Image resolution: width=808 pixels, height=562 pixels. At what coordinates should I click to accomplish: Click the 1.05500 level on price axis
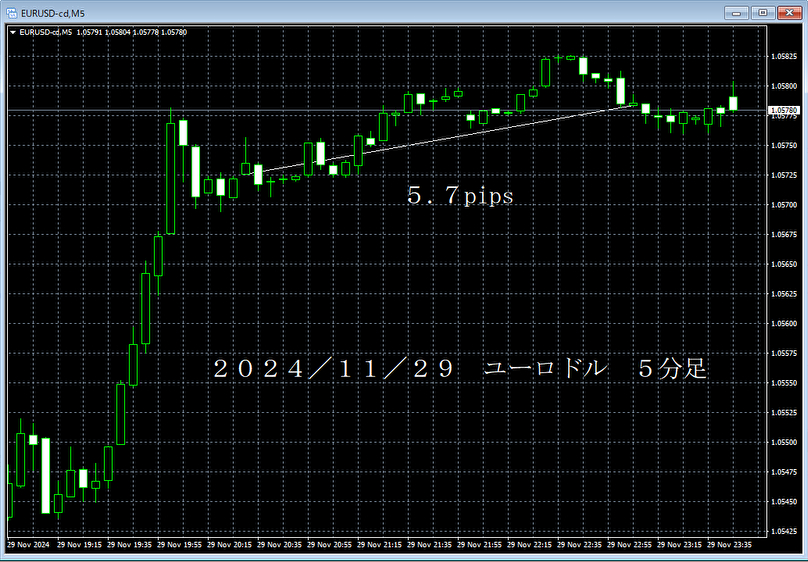point(783,442)
